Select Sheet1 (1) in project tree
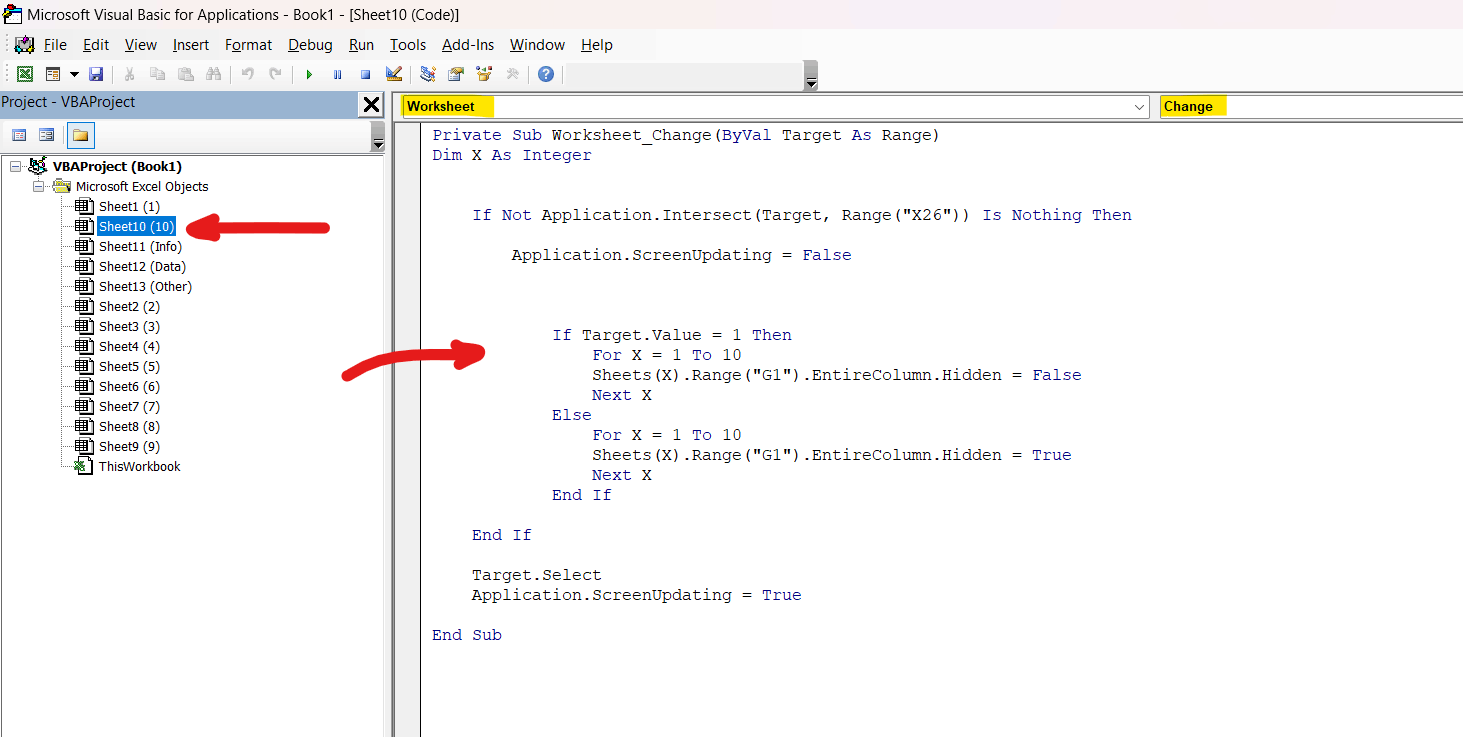 pos(129,206)
